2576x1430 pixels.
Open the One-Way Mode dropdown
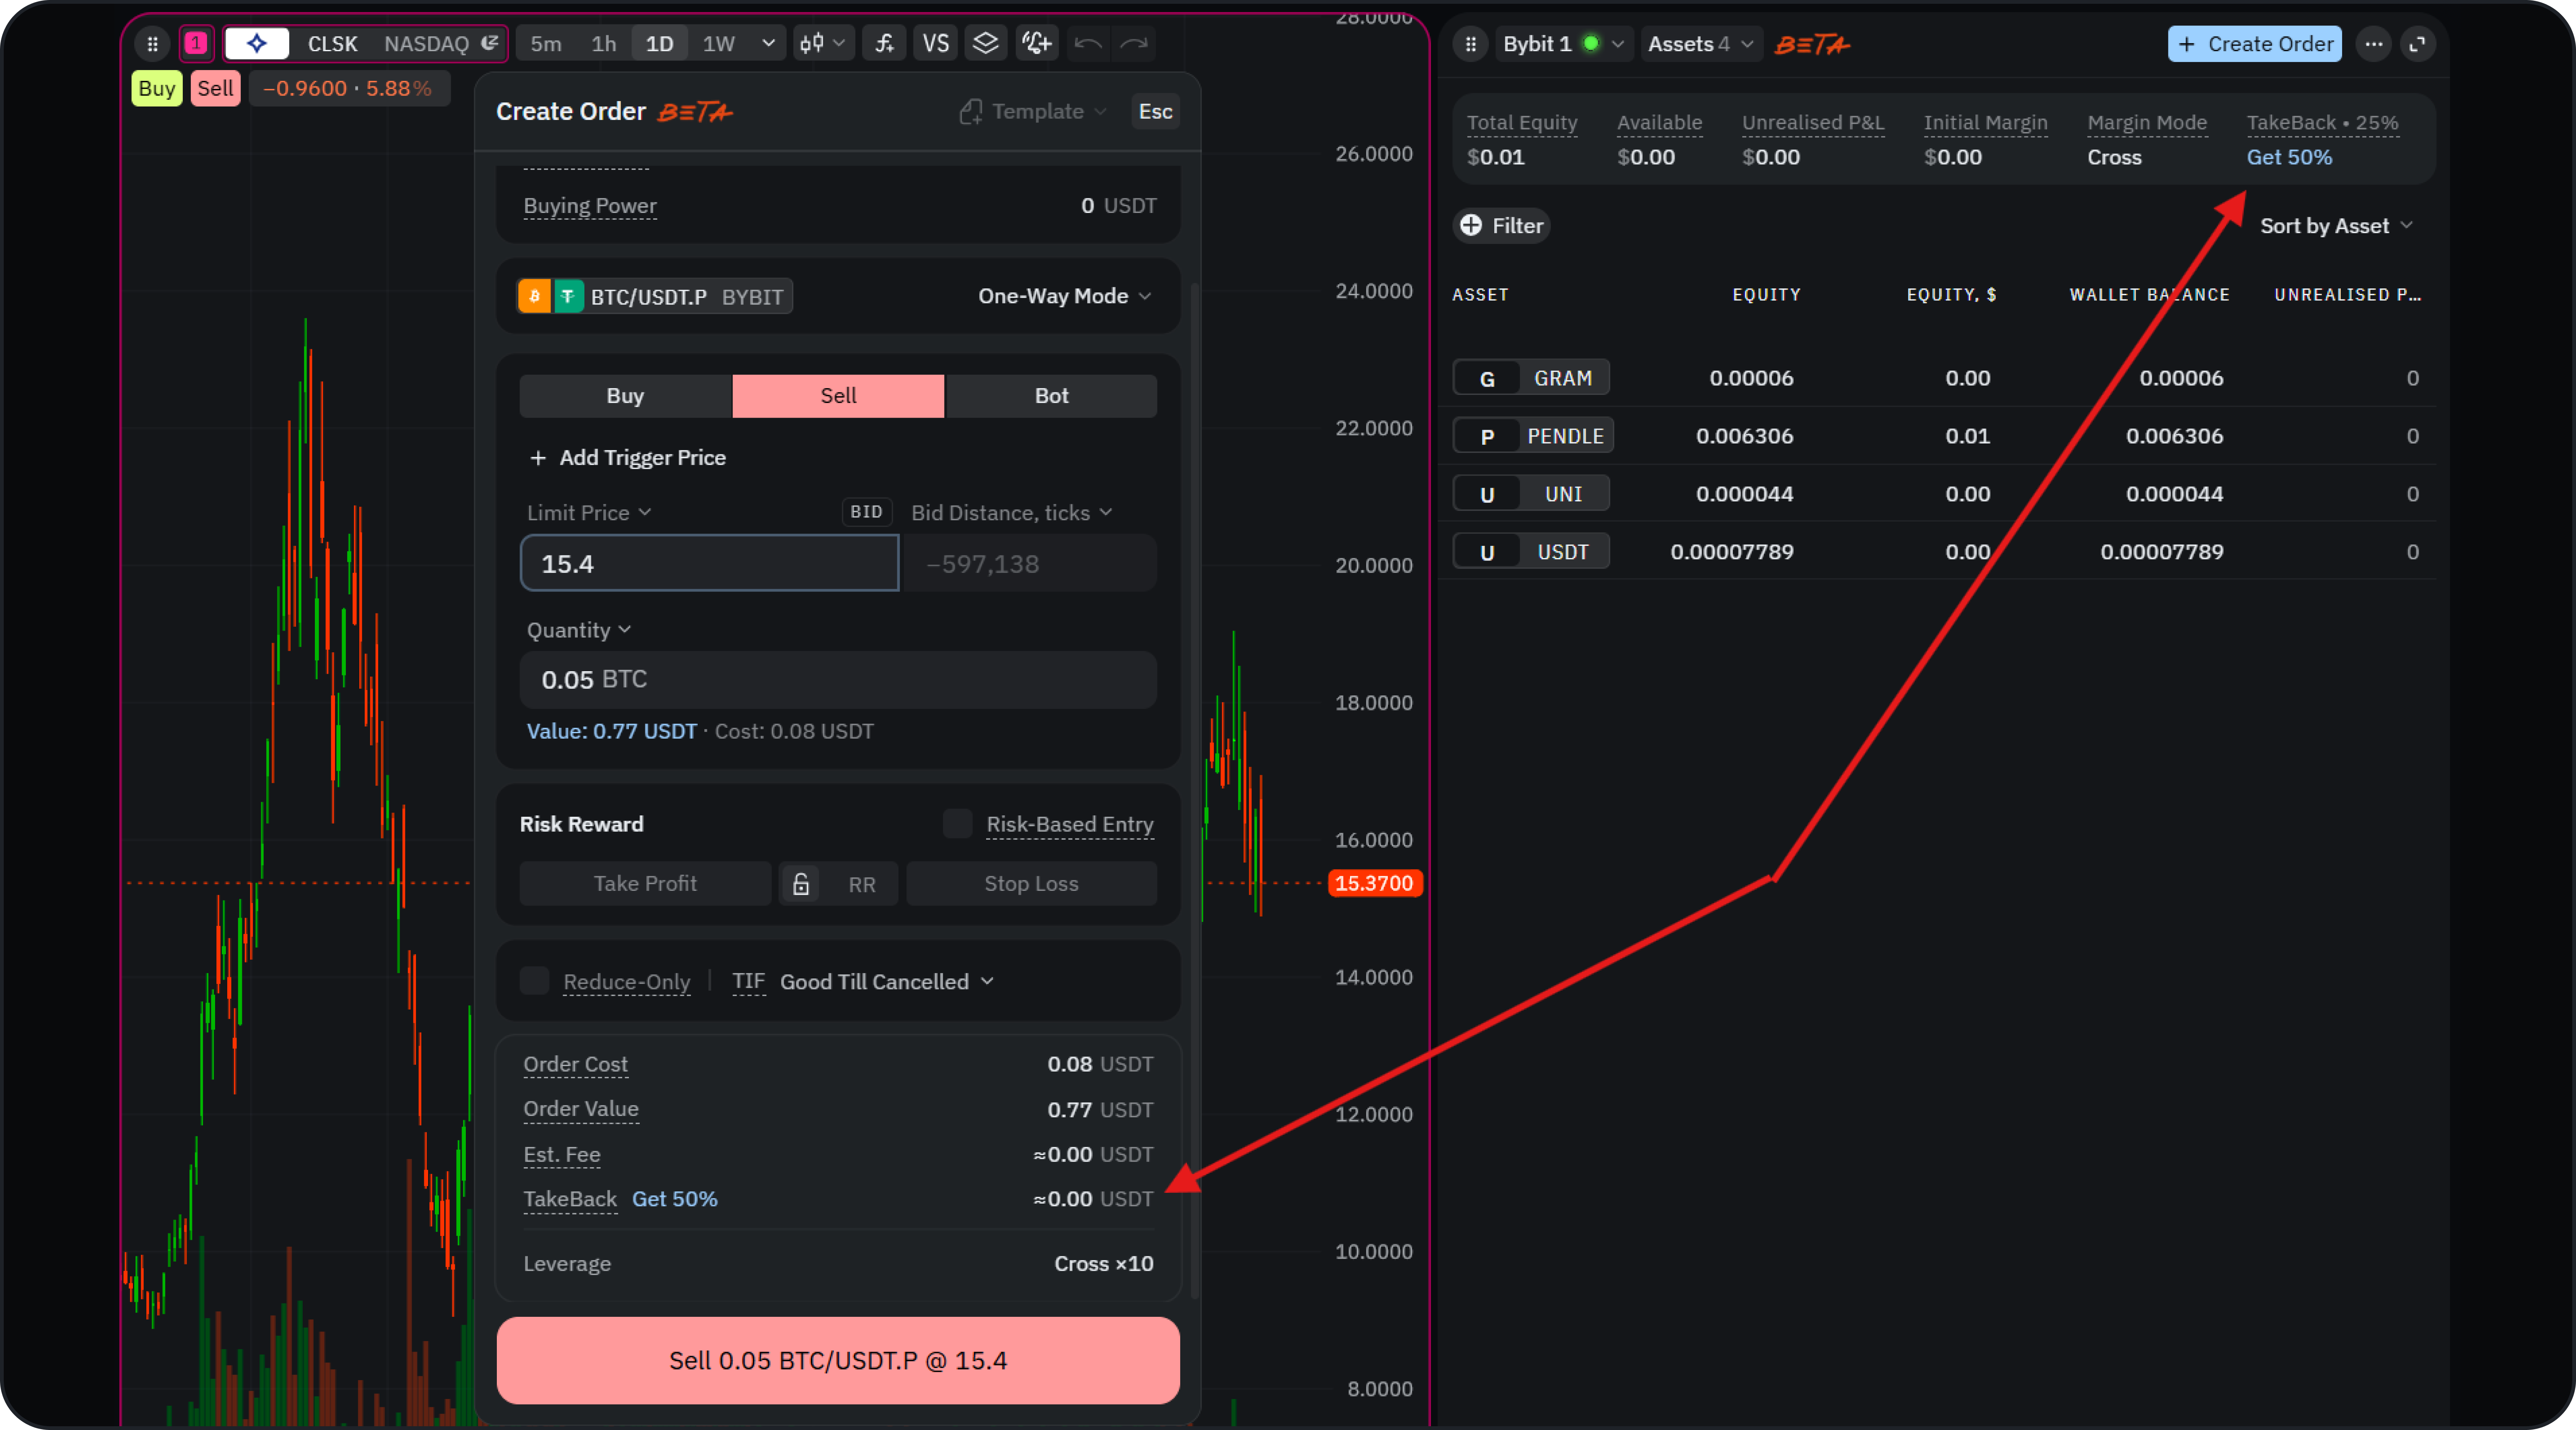1065,296
